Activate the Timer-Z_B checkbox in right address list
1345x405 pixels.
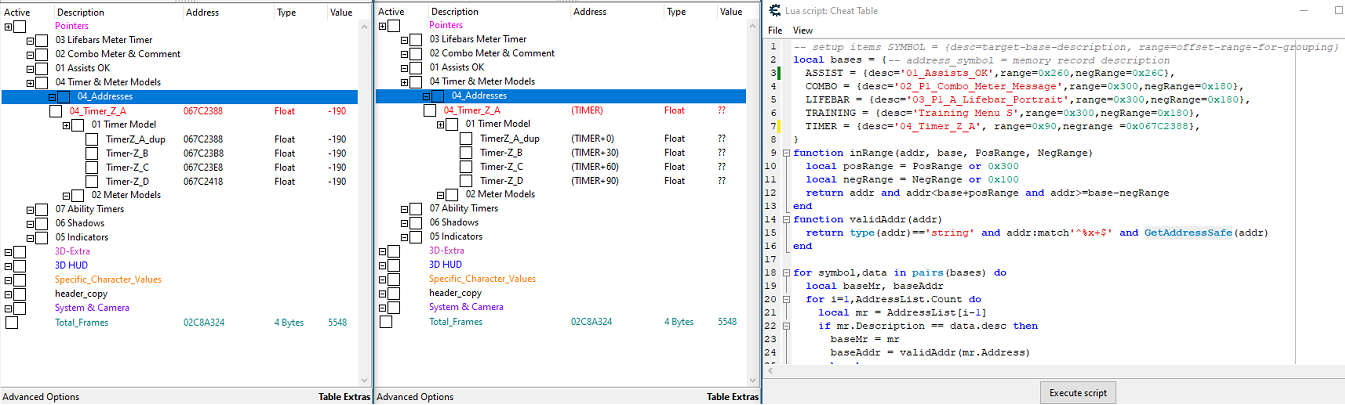point(466,152)
